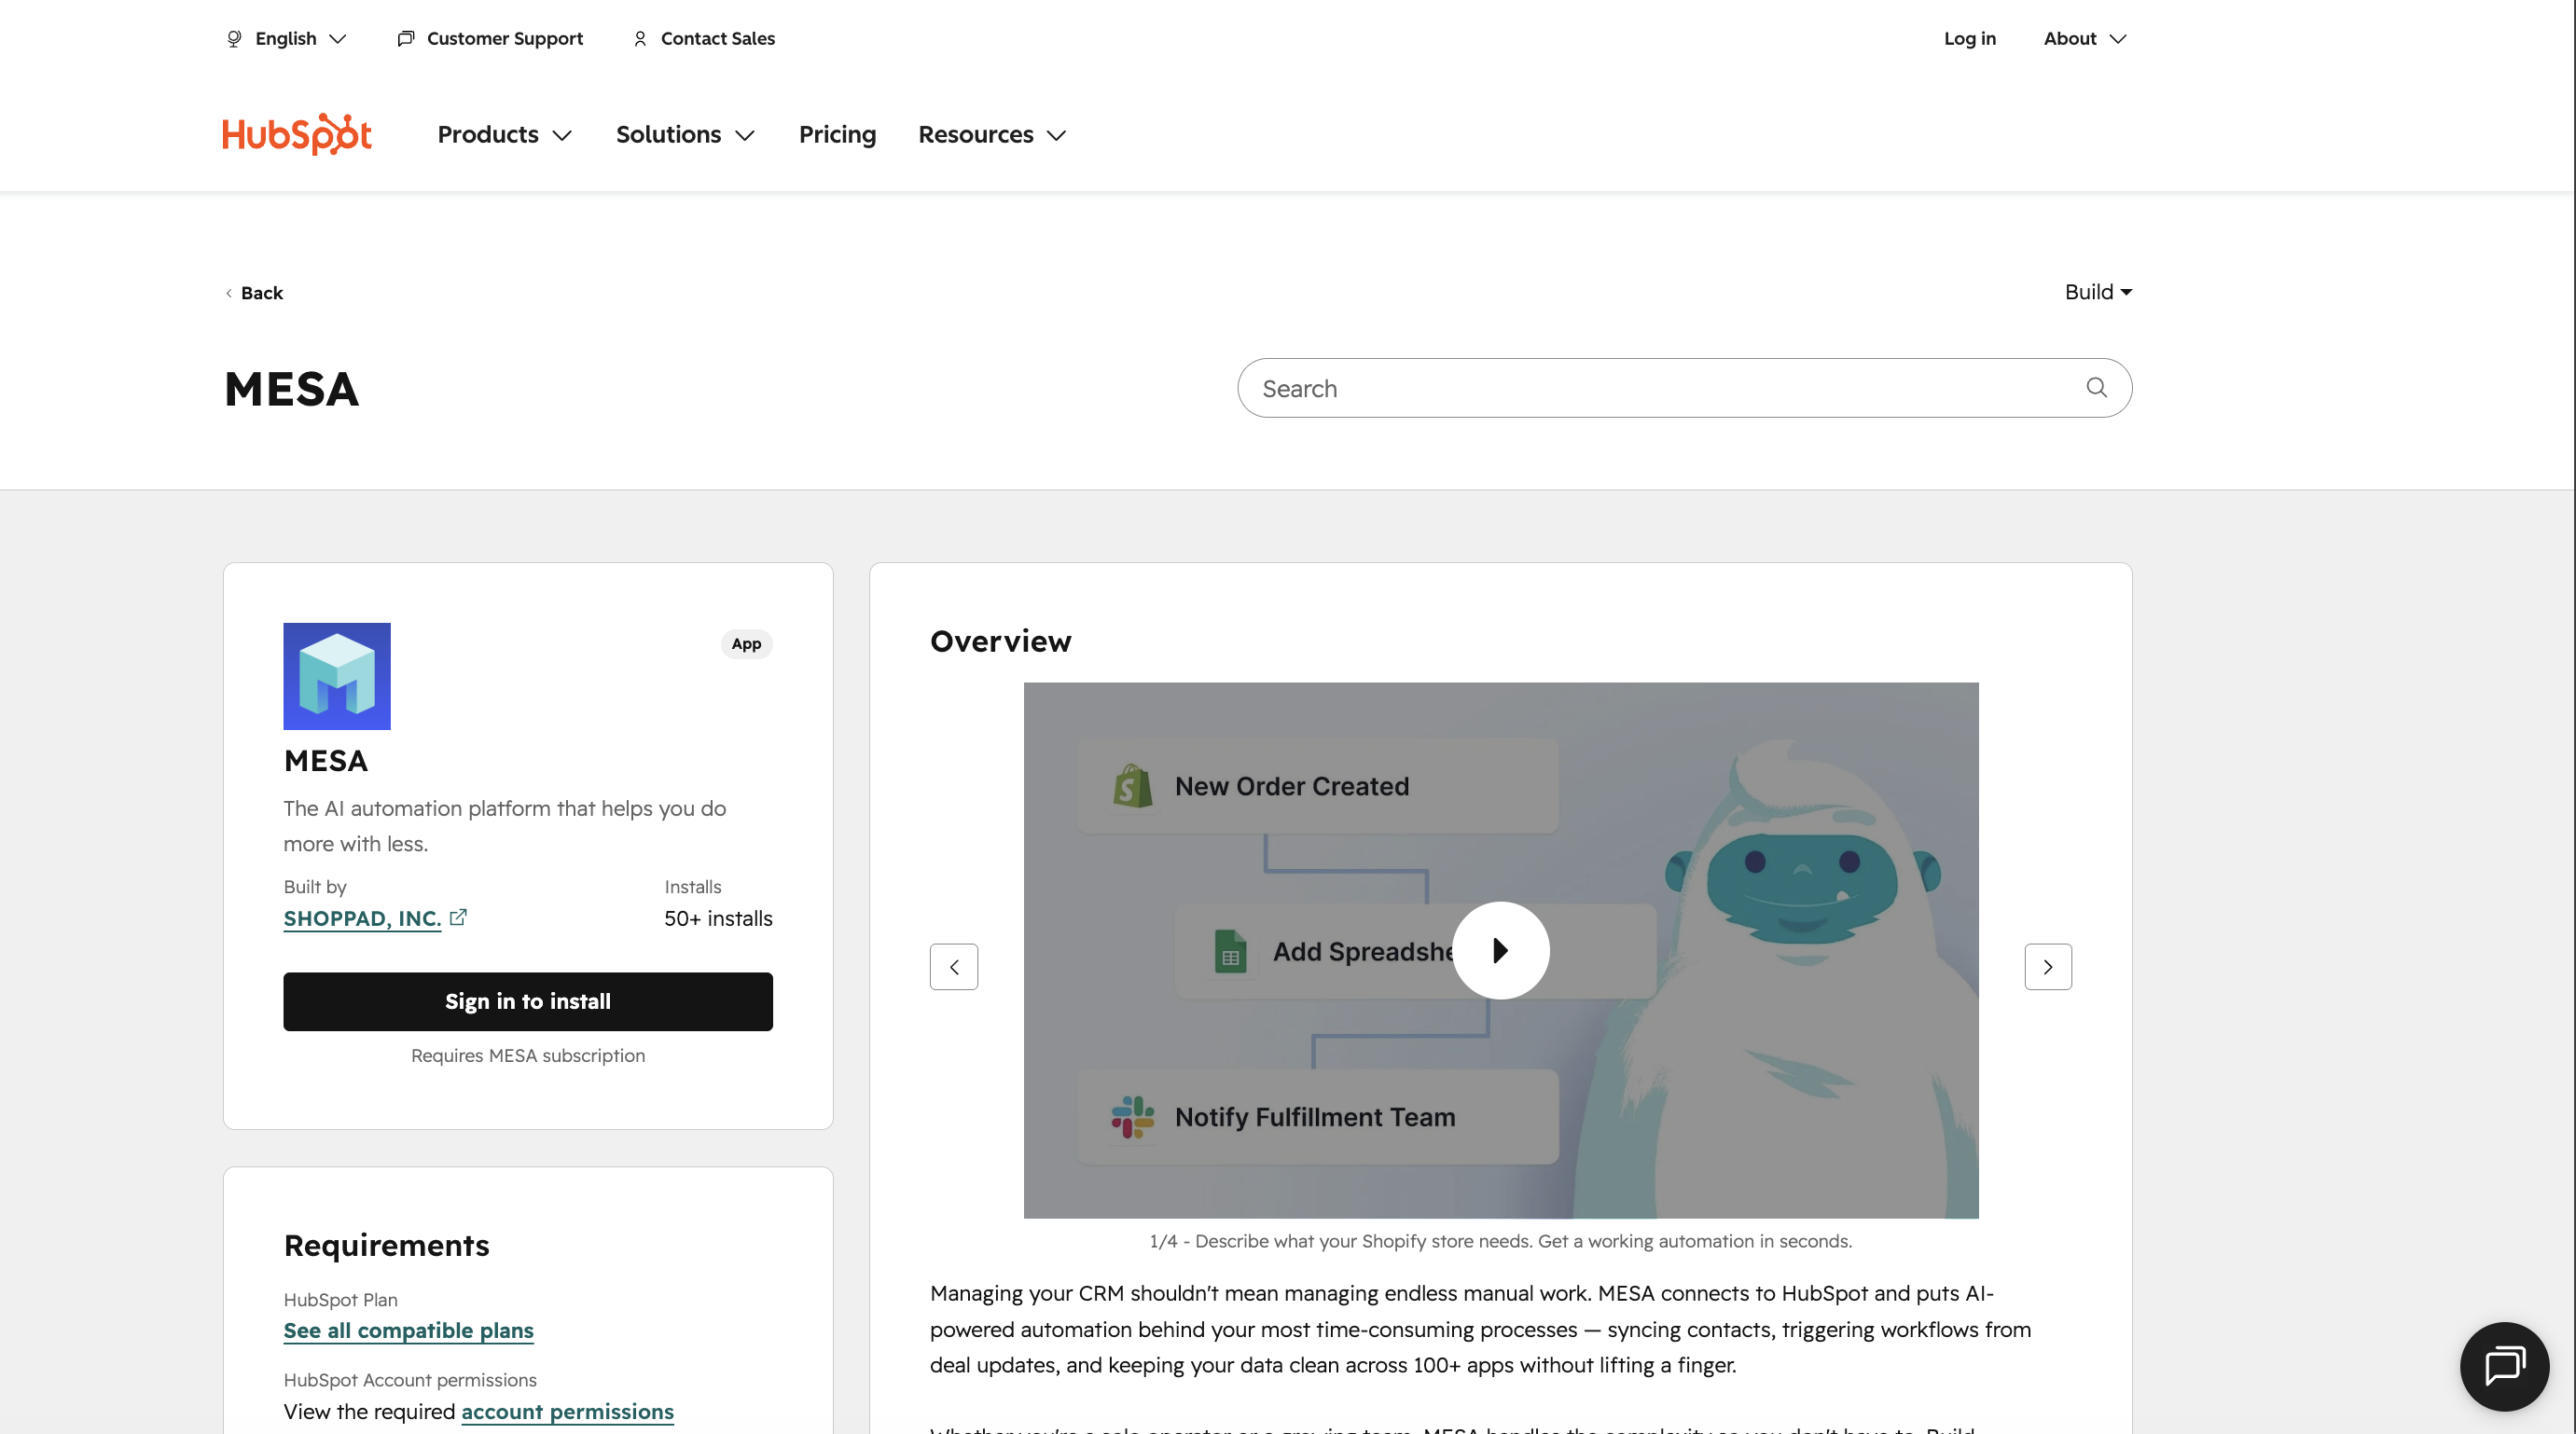2576x1434 pixels.
Task: Open See all compatible plans link
Action: point(409,1330)
